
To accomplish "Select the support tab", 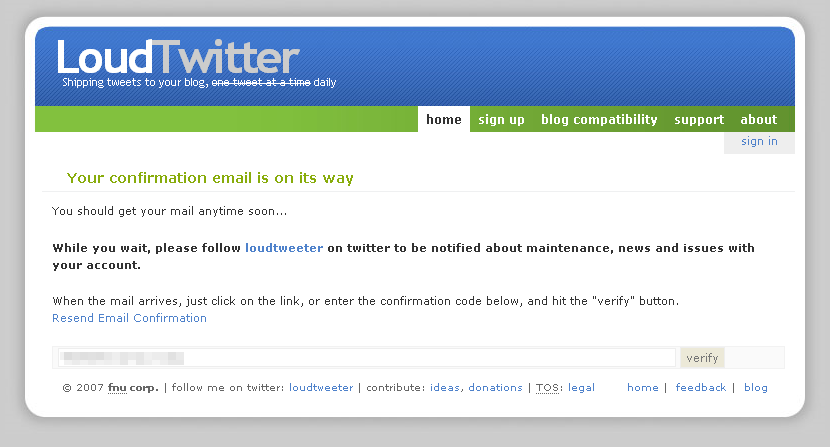I will [x=699, y=120].
